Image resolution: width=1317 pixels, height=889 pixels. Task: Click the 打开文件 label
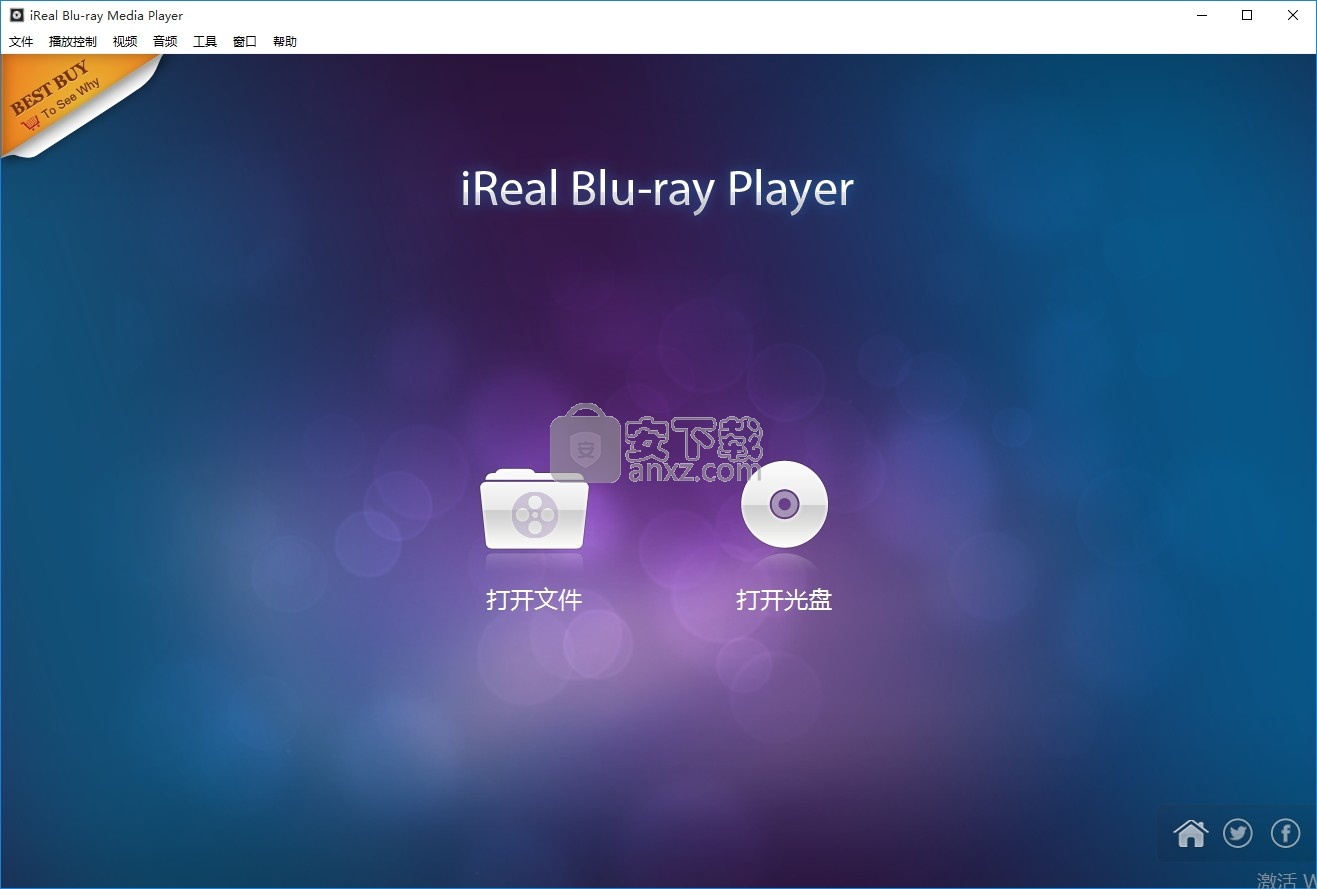[x=534, y=600]
